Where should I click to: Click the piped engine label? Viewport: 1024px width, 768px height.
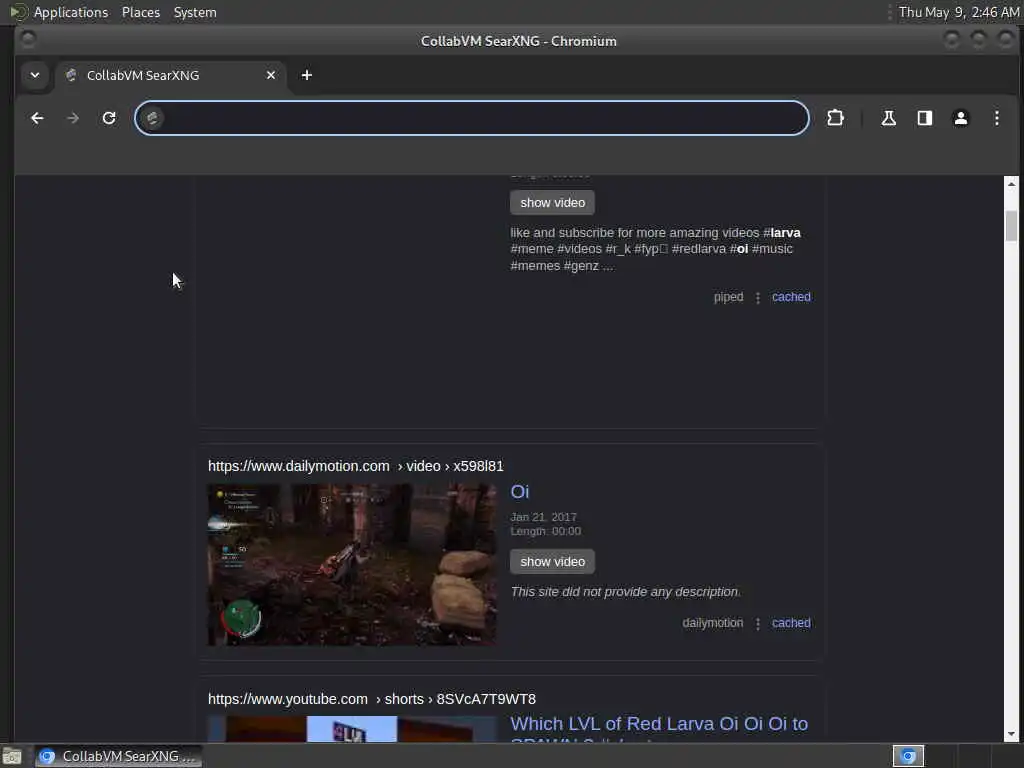tap(728, 297)
